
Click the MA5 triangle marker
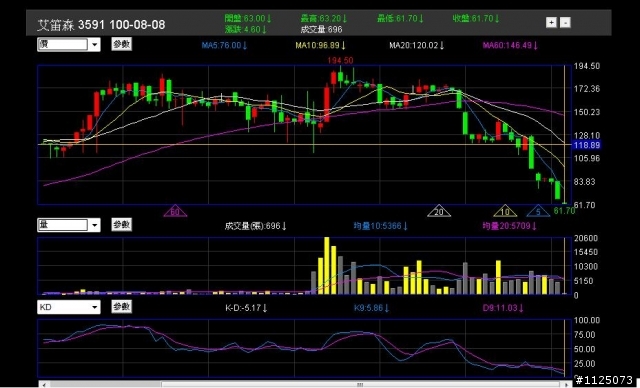click(538, 211)
